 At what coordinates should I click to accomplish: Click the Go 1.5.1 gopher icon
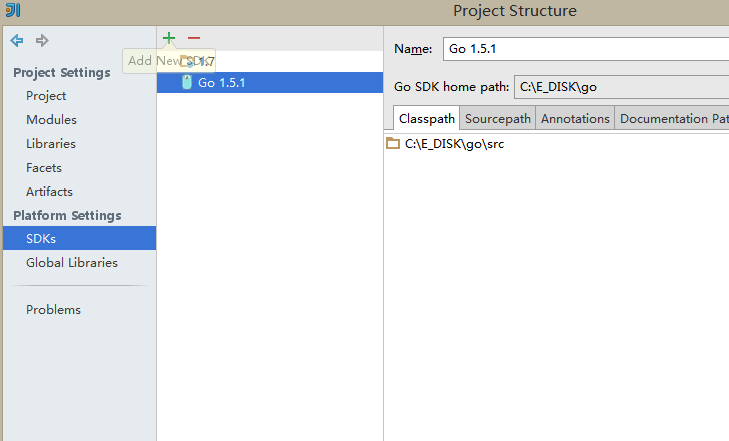[186, 82]
